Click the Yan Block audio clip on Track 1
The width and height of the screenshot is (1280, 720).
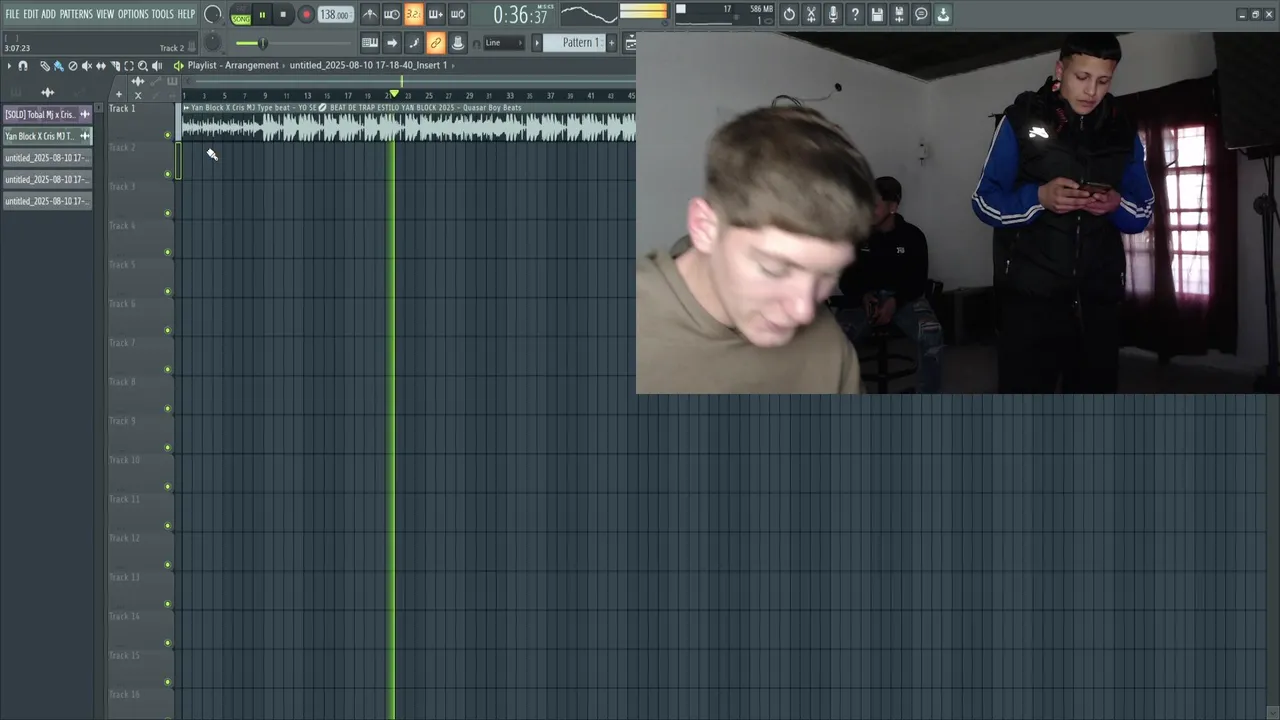407,123
